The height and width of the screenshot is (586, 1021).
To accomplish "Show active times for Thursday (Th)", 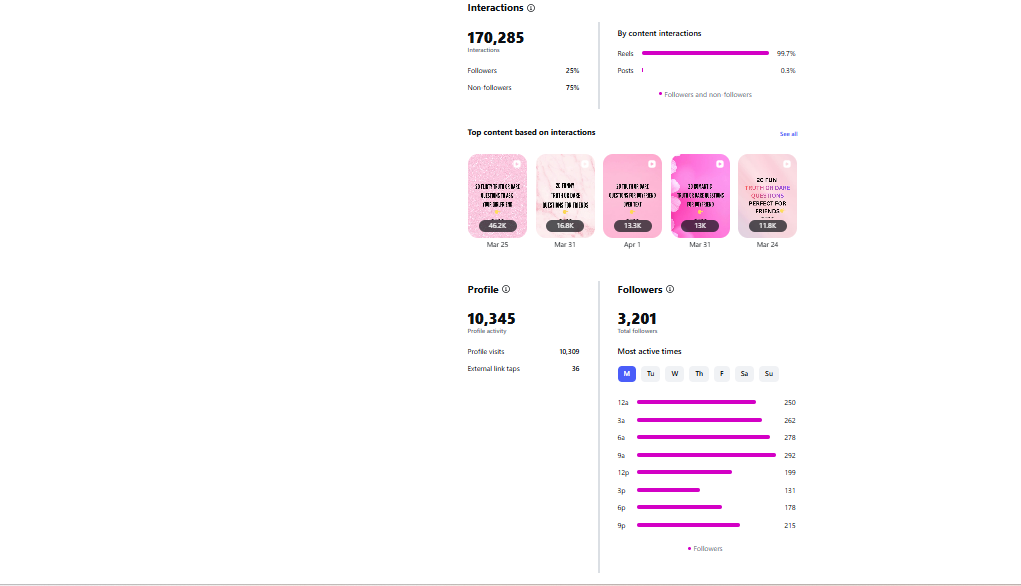I will [699, 374].
